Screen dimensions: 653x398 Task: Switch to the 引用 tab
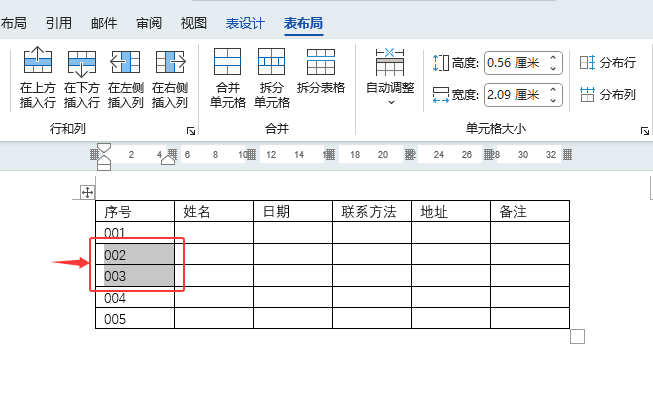coord(59,23)
